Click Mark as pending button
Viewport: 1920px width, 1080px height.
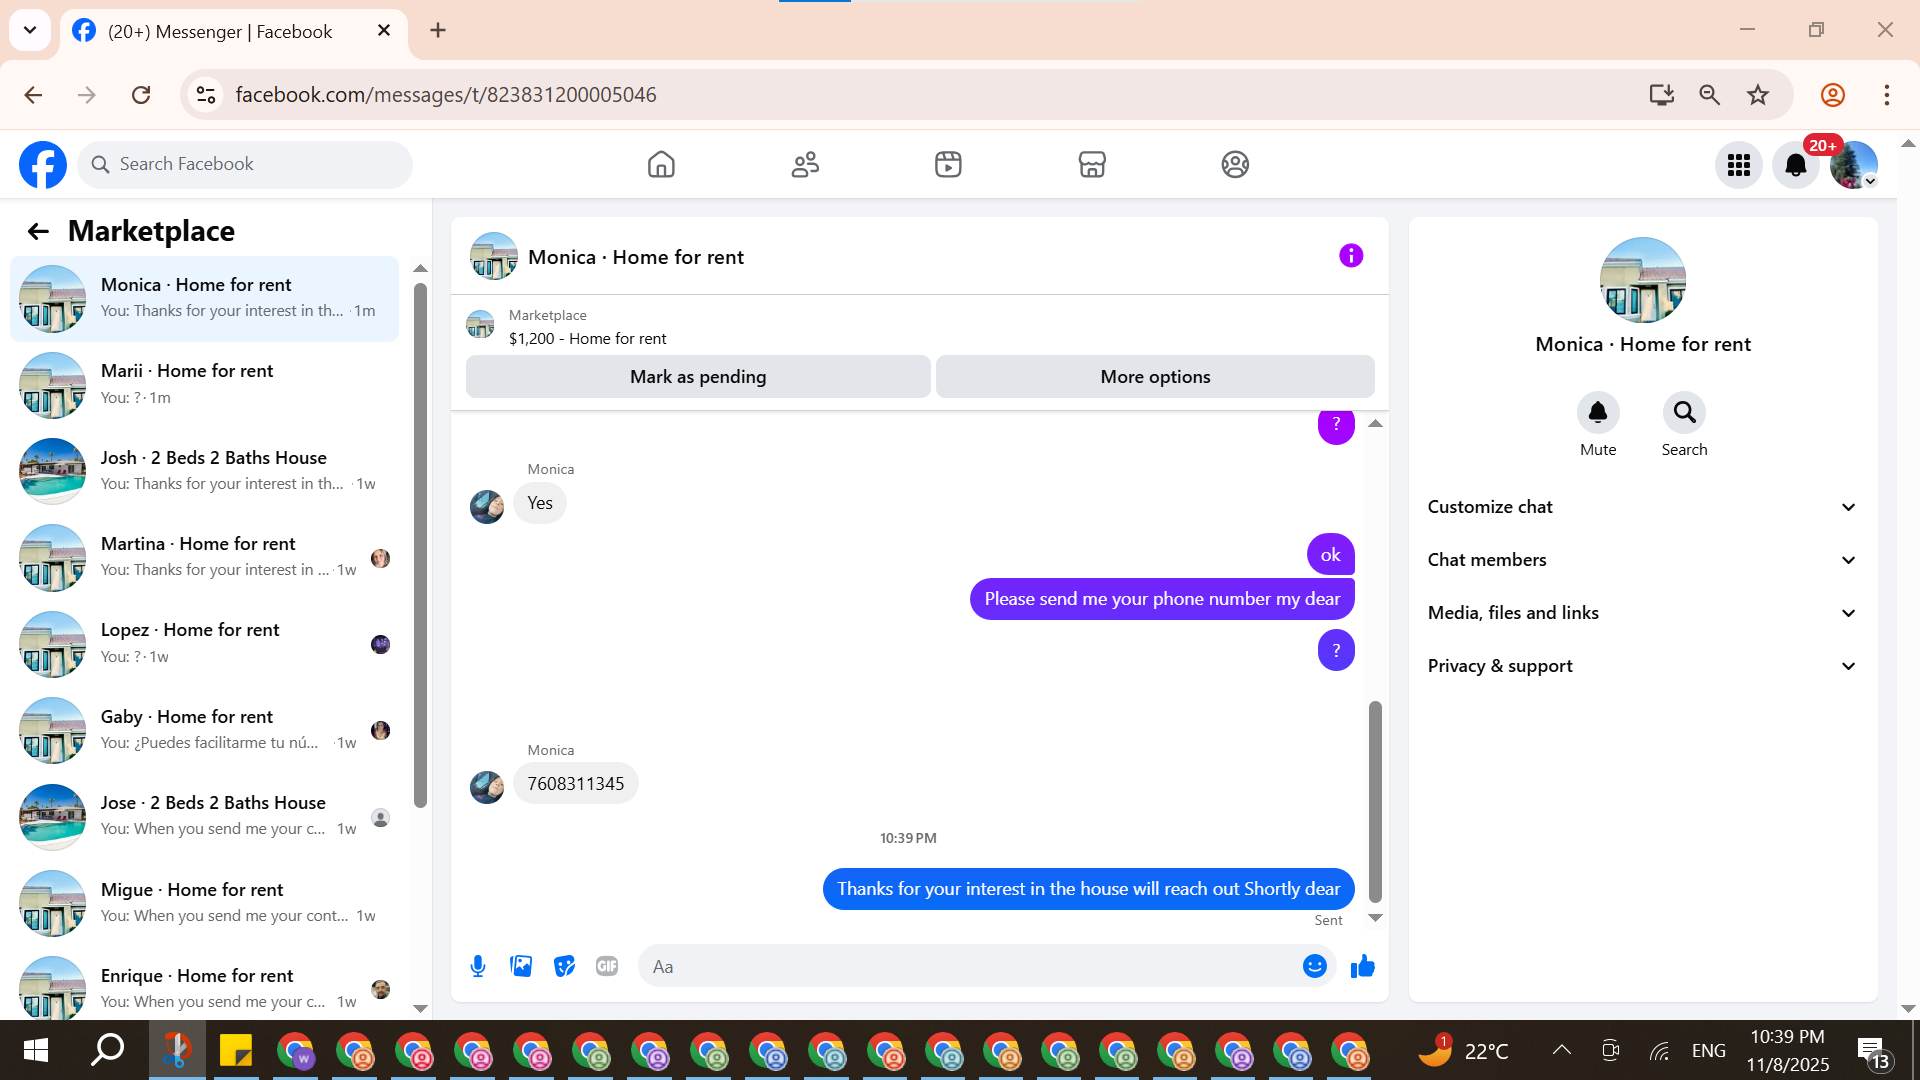click(698, 377)
